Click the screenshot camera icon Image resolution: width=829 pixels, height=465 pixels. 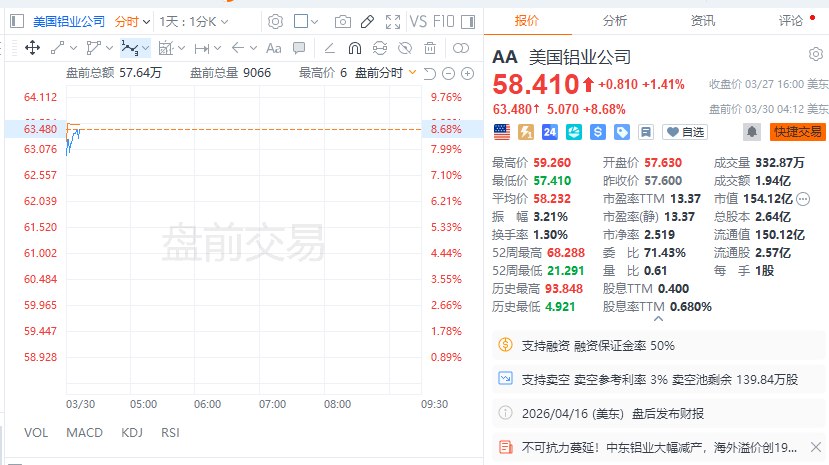pos(343,21)
